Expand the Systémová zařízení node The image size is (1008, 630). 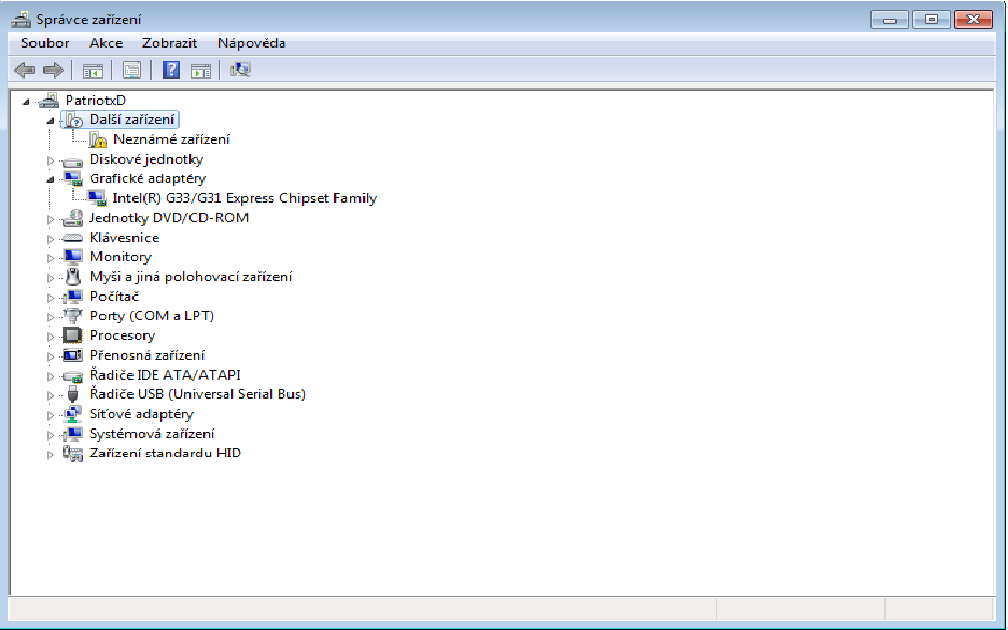point(50,435)
